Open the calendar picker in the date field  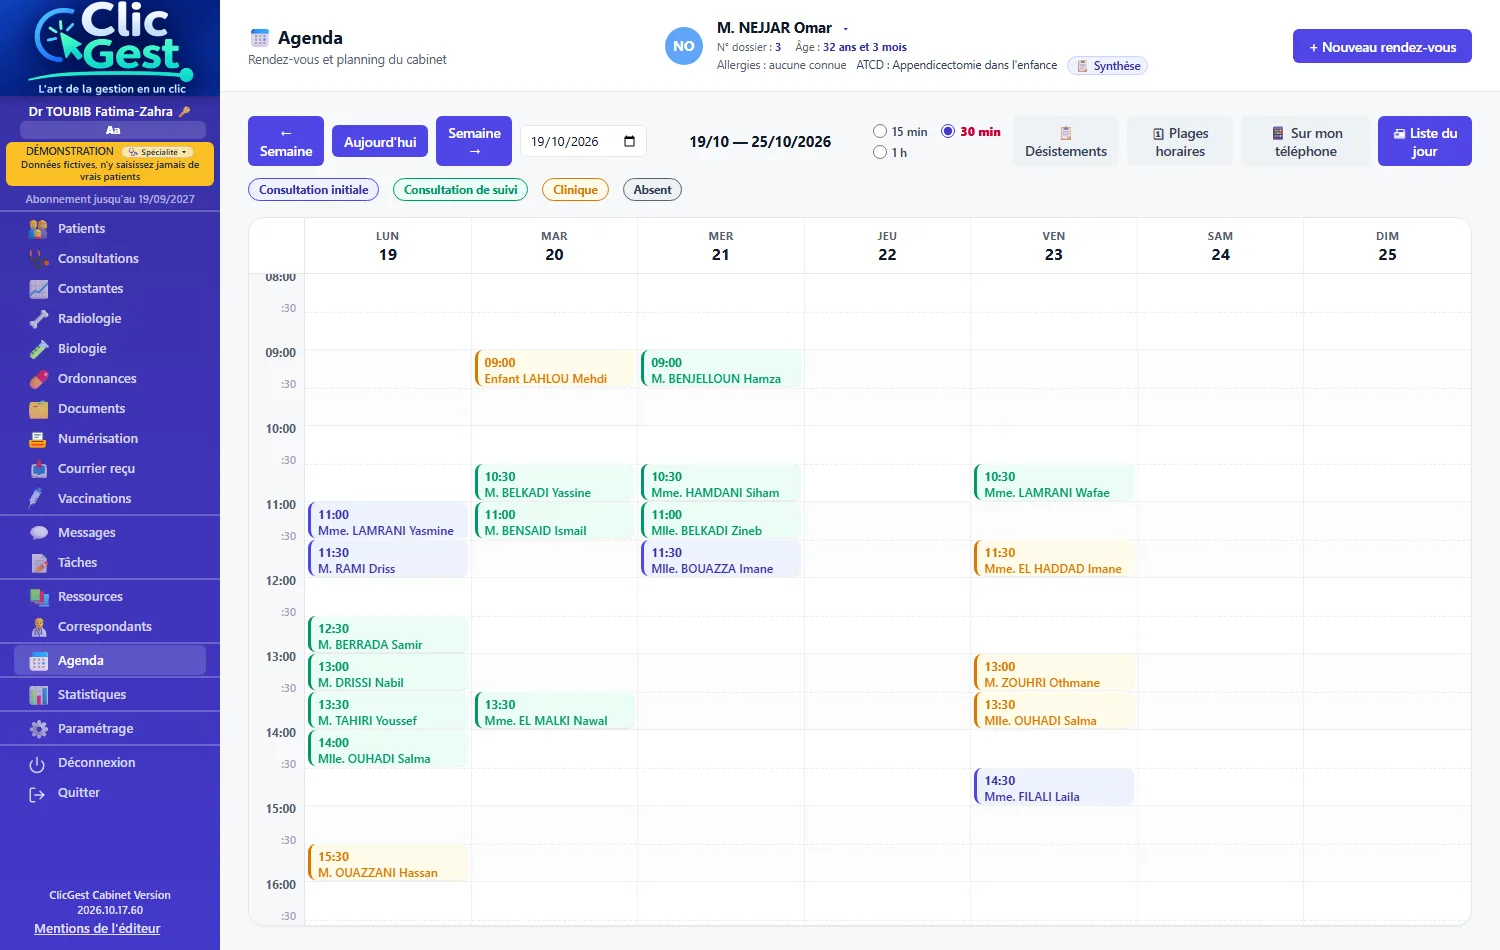(629, 141)
